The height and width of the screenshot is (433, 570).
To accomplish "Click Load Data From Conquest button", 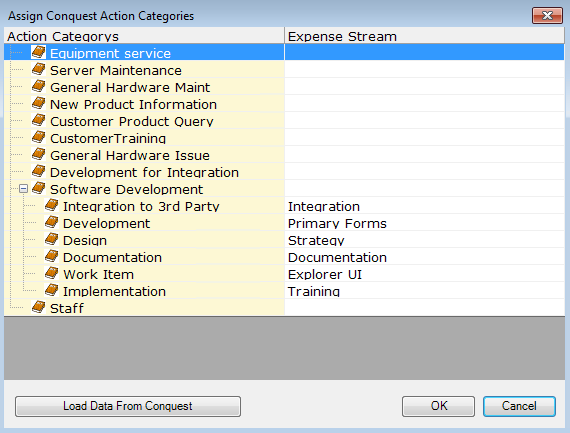I will coord(128,406).
